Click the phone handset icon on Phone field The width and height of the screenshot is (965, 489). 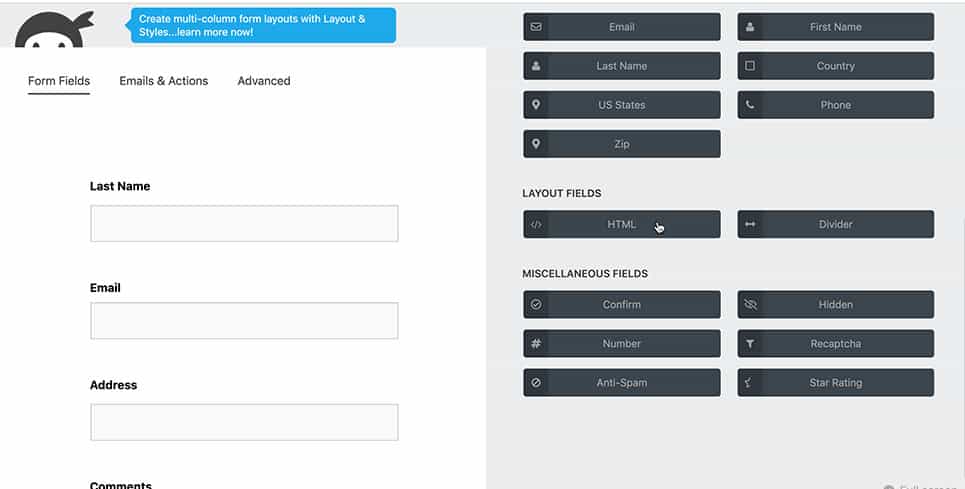[750, 105]
